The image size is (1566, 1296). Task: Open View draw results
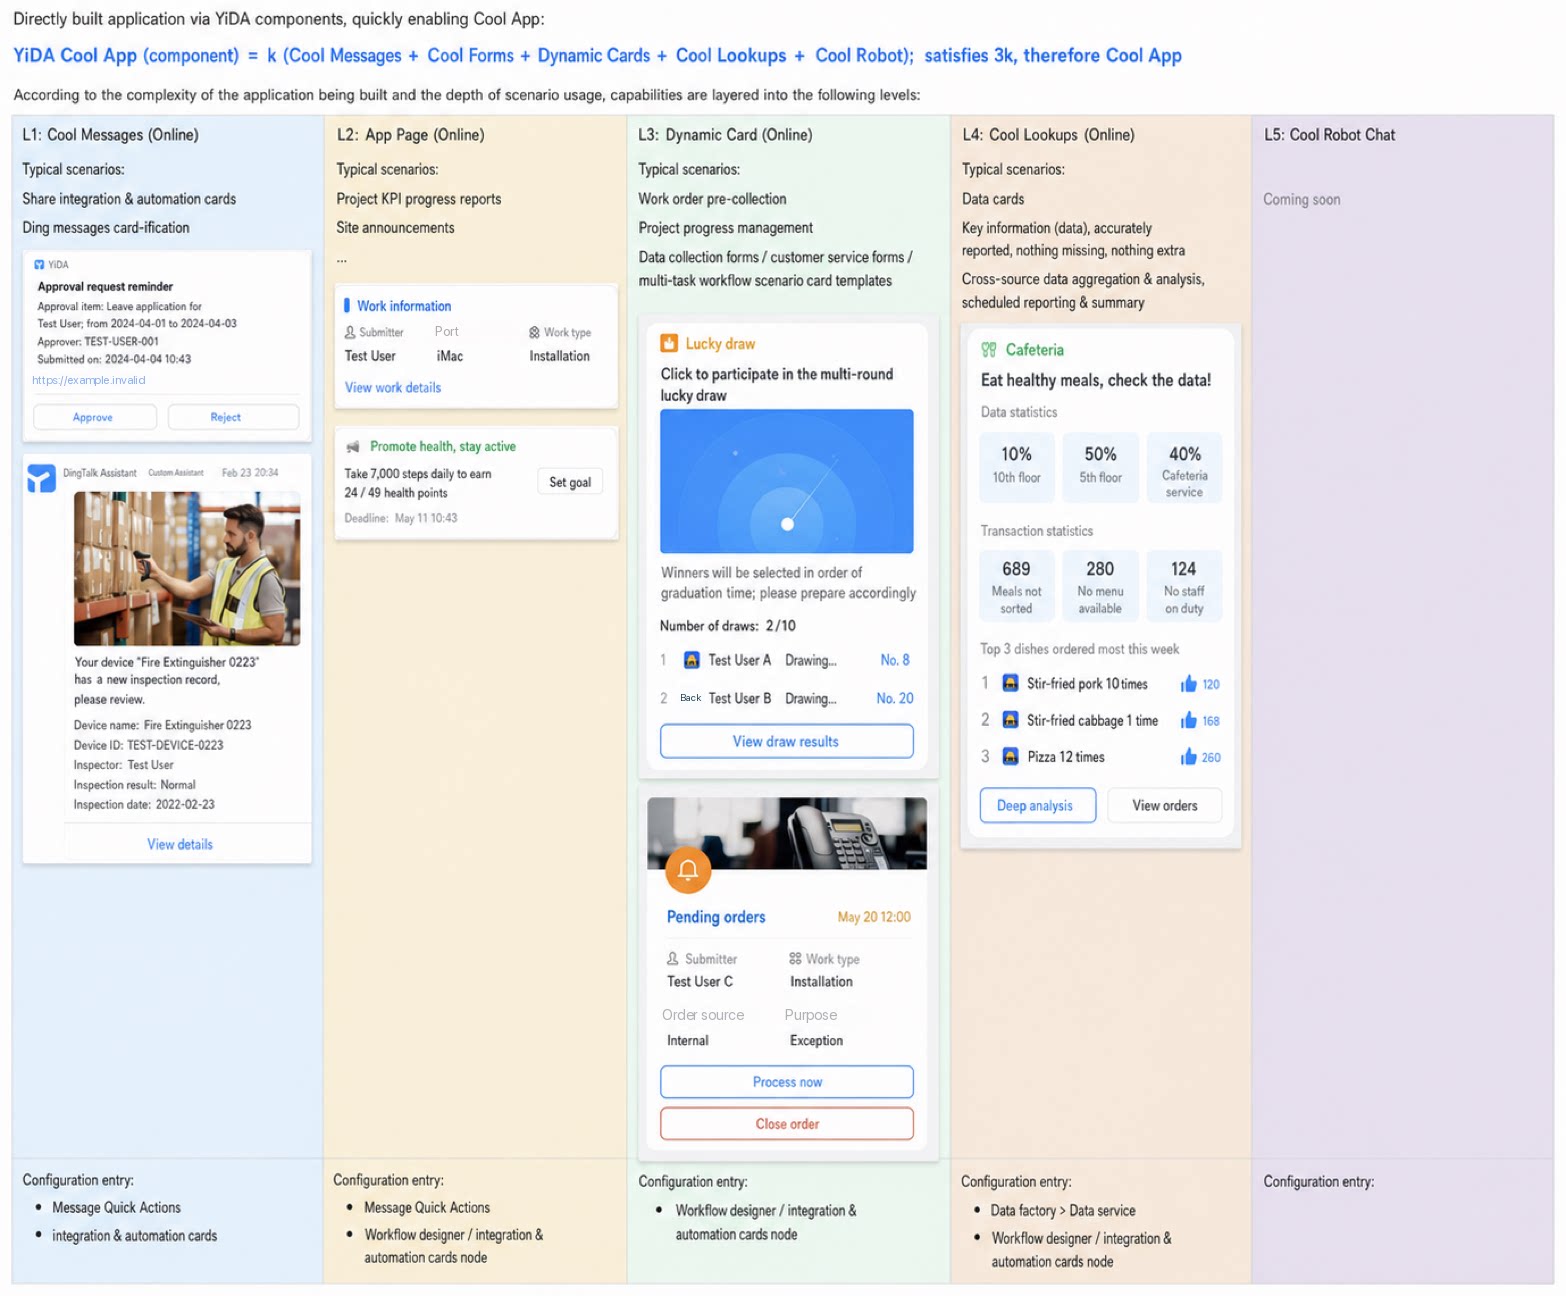[786, 742]
